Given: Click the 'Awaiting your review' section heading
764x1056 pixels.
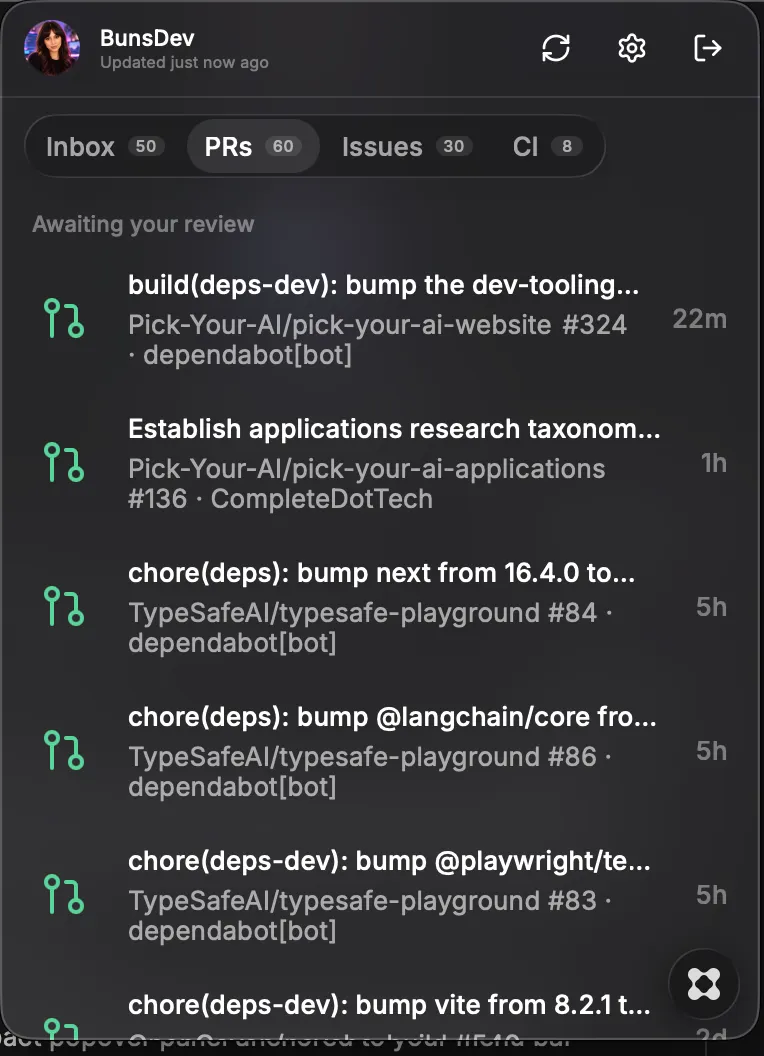Looking at the screenshot, I should point(144,224).
